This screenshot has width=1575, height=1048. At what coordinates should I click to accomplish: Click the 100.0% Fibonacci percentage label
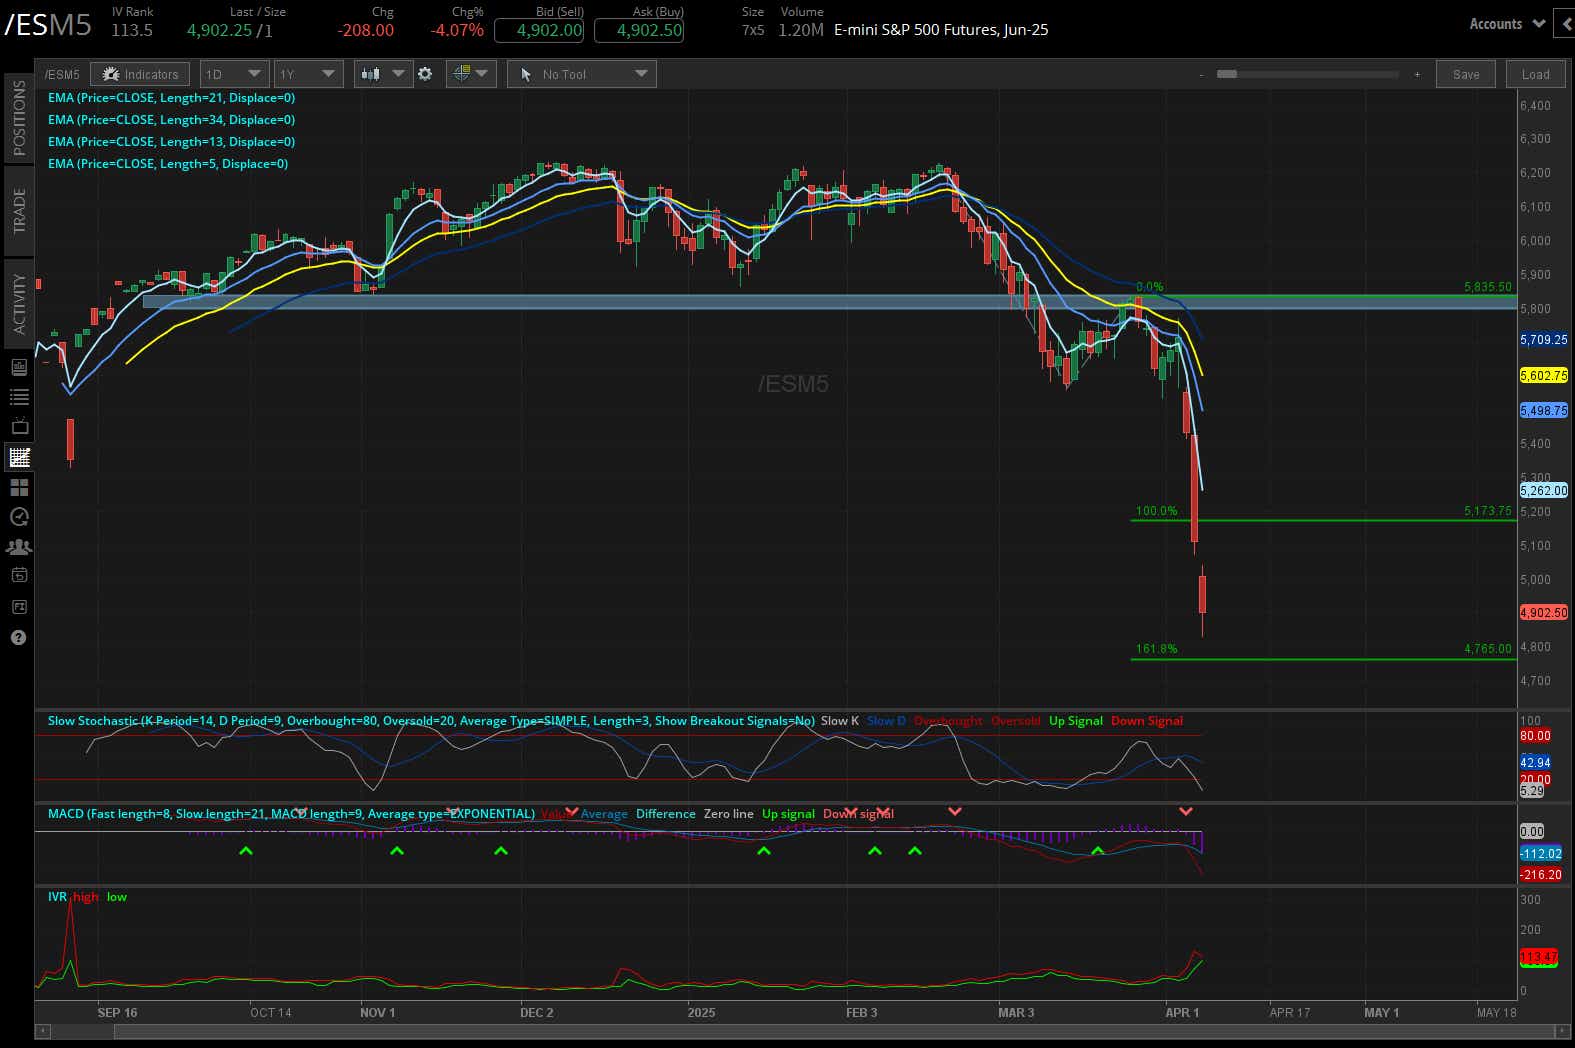(1157, 511)
